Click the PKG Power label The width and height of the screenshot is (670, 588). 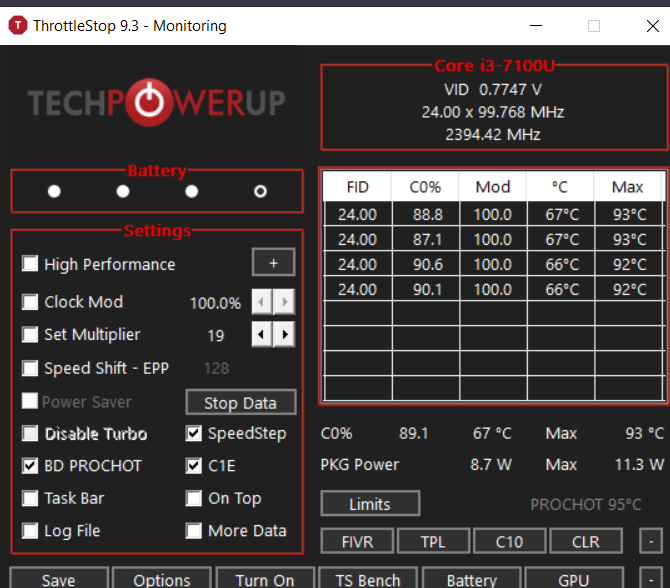[x=359, y=465]
